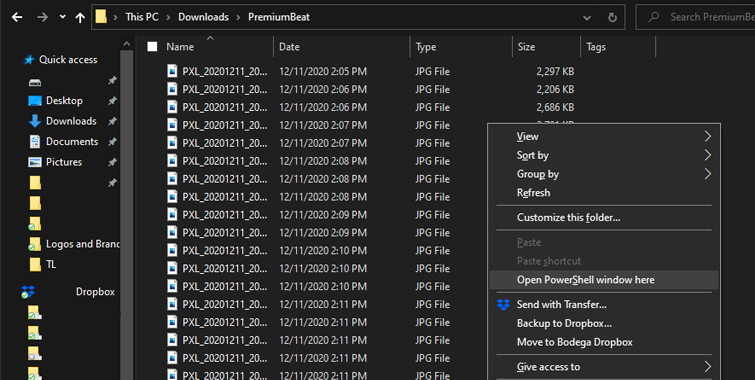
Task: Choose 'Open PowerShell window here'
Action: click(x=604, y=280)
